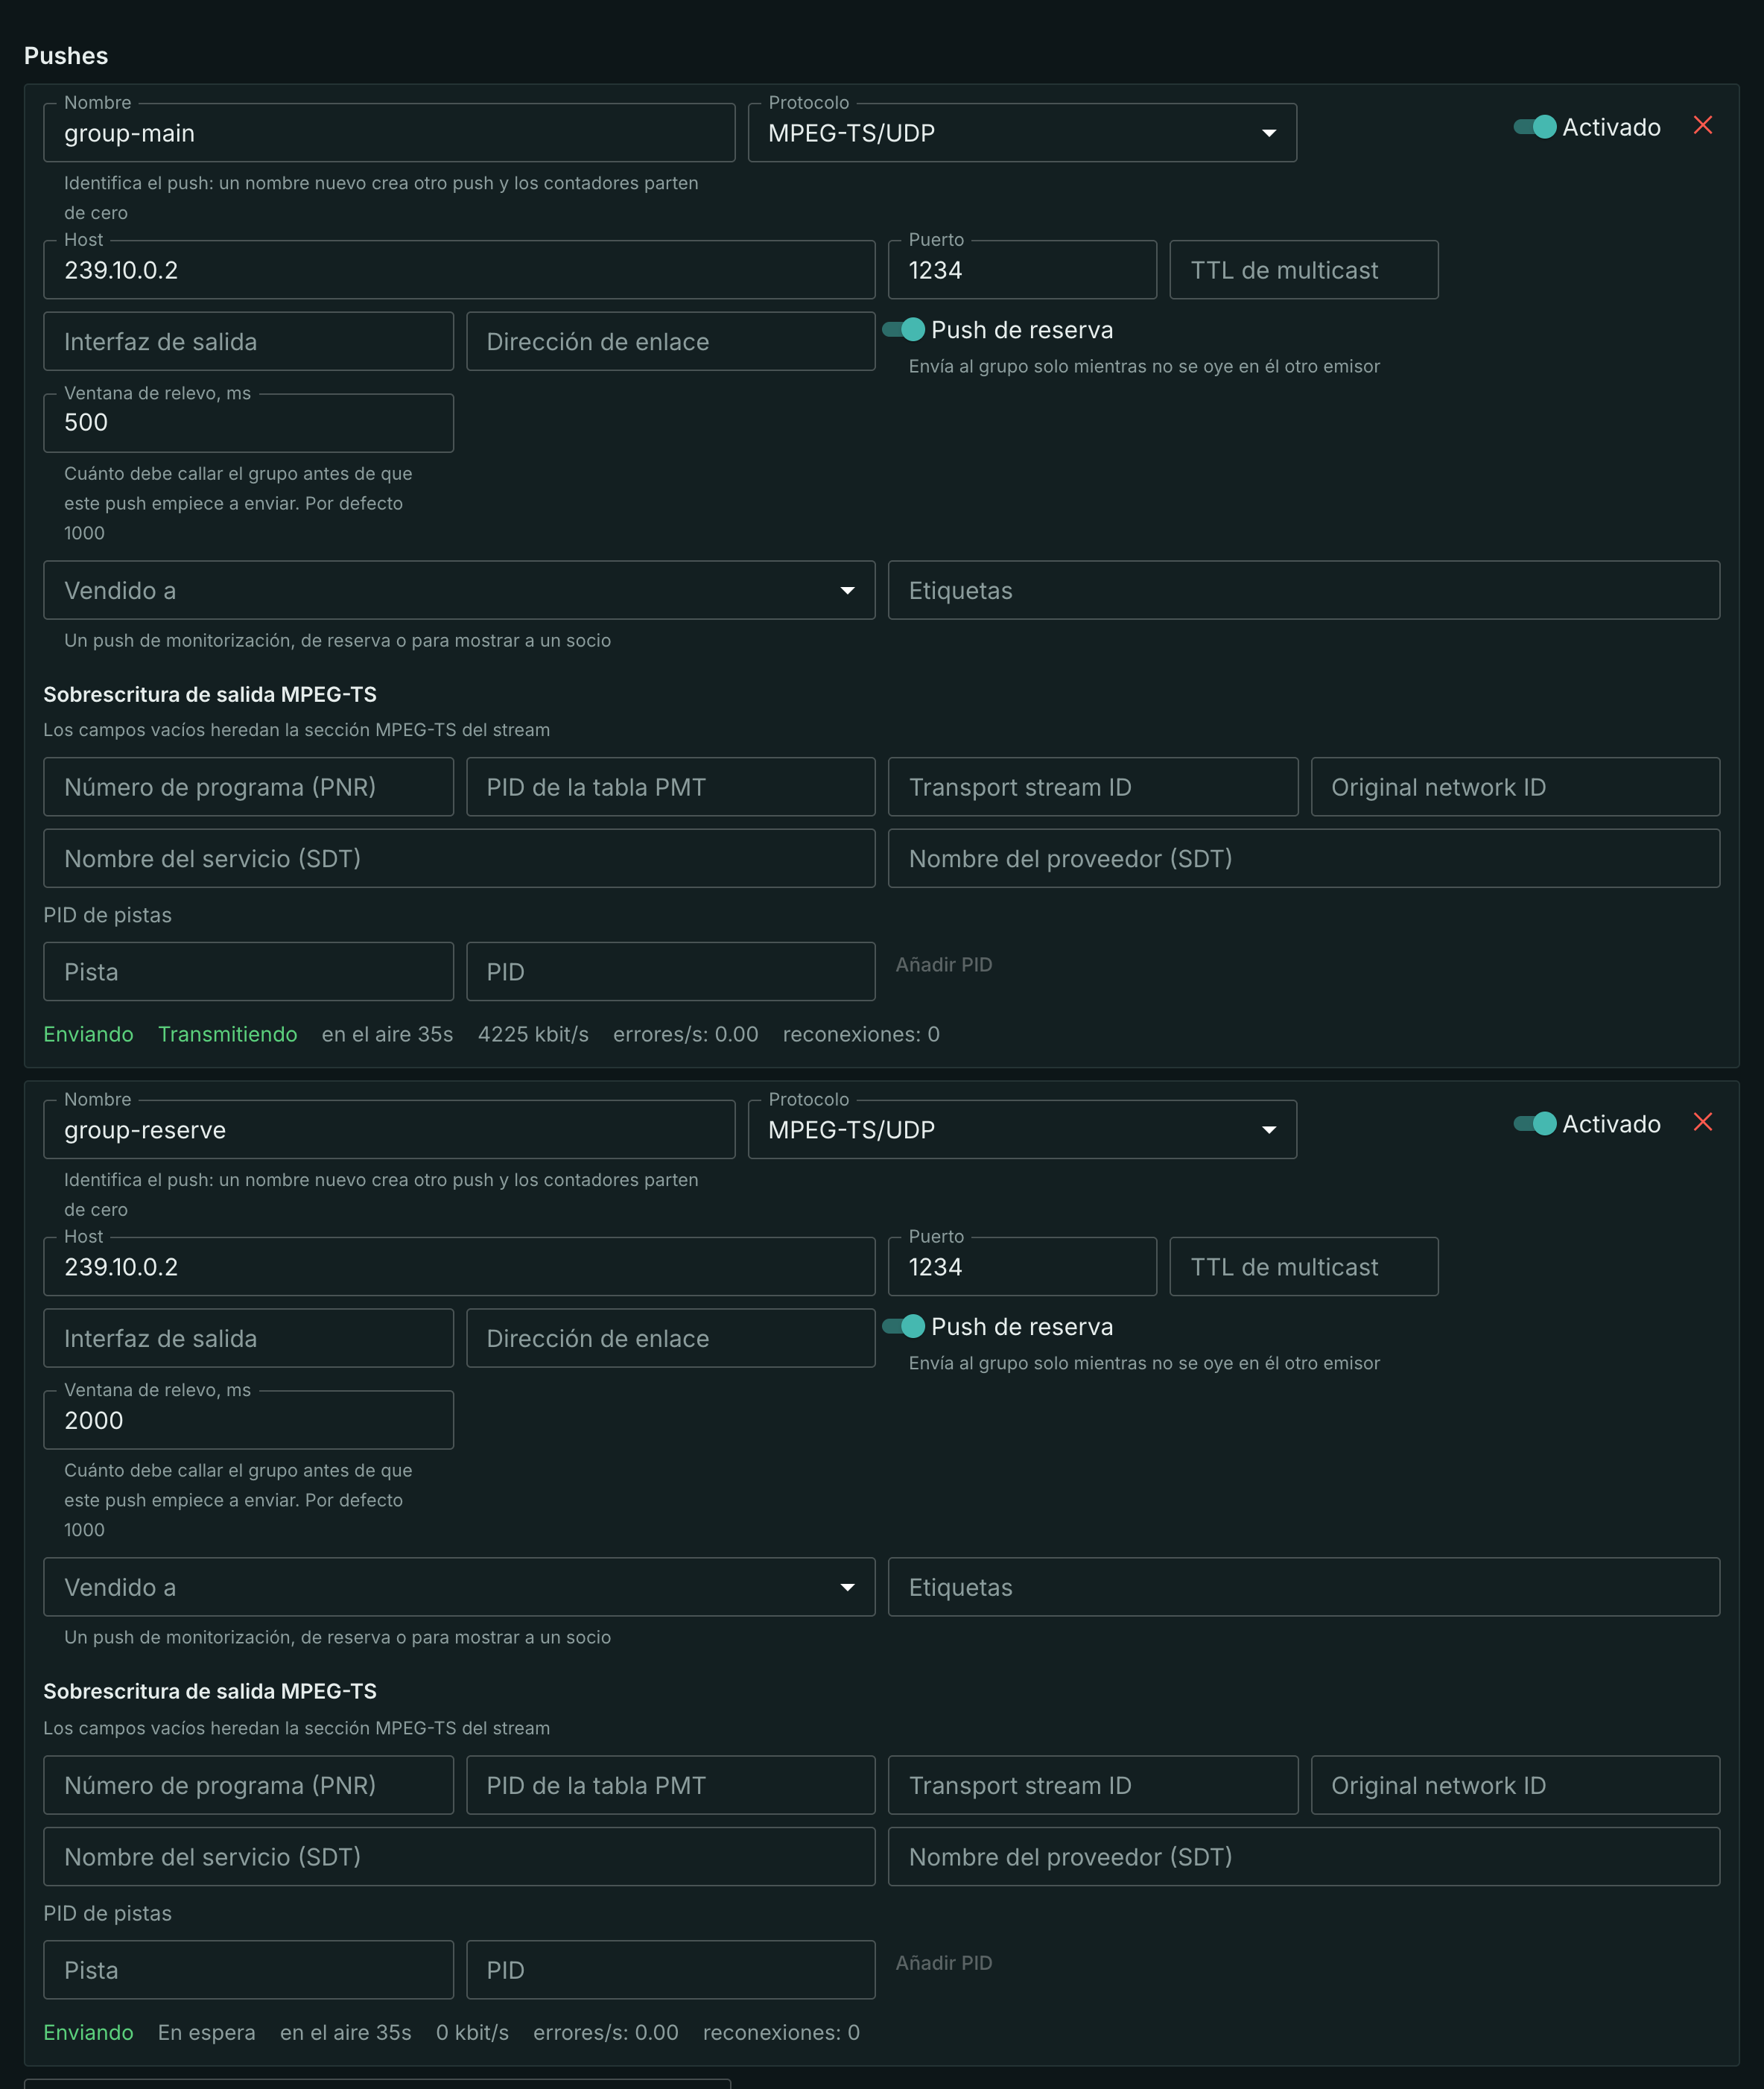The height and width of the screenshot is (2089, 1764).
Task: Focus Interfaz de salida in group-main push
Action: [x=248, y=342]
